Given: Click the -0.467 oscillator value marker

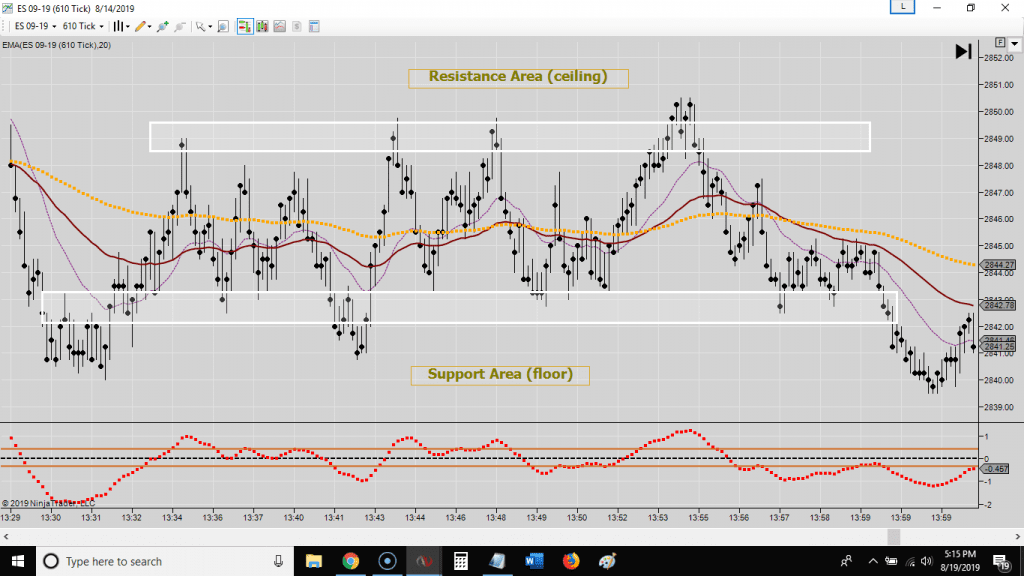Looking at the screenshot, I should 997,469.
